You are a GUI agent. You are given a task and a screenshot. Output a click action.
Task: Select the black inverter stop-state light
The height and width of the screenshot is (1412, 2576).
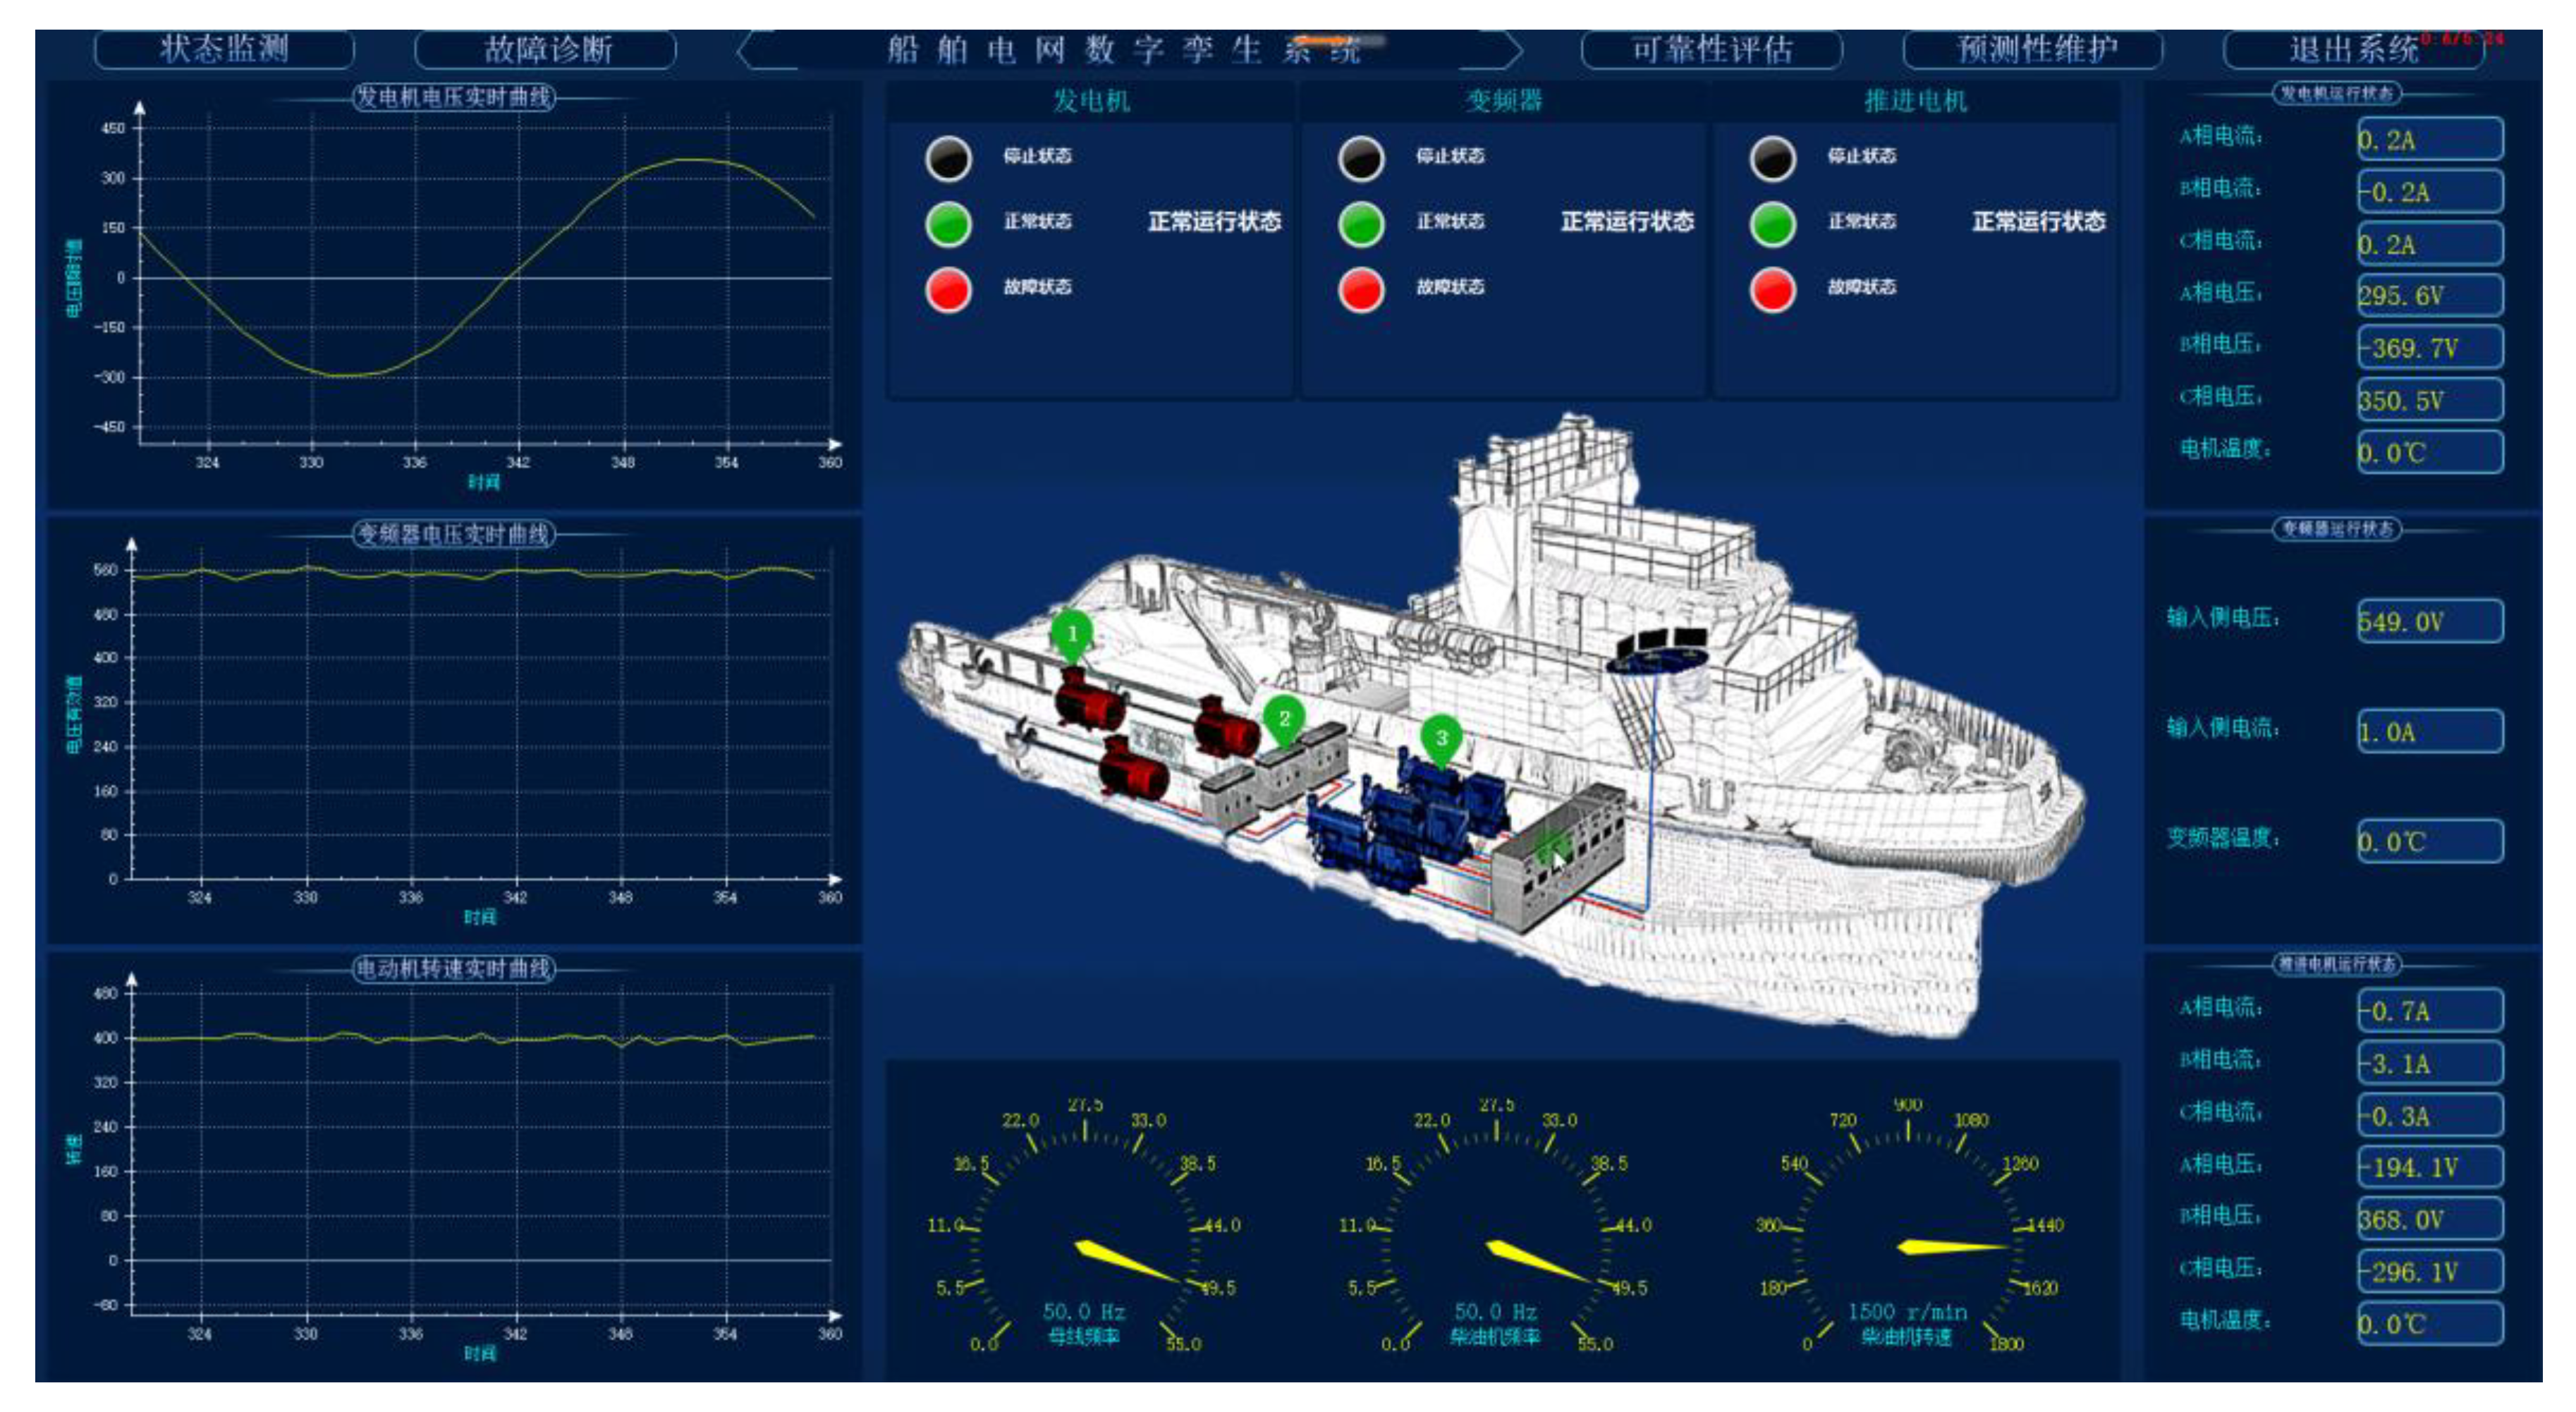click(1360, 158)
